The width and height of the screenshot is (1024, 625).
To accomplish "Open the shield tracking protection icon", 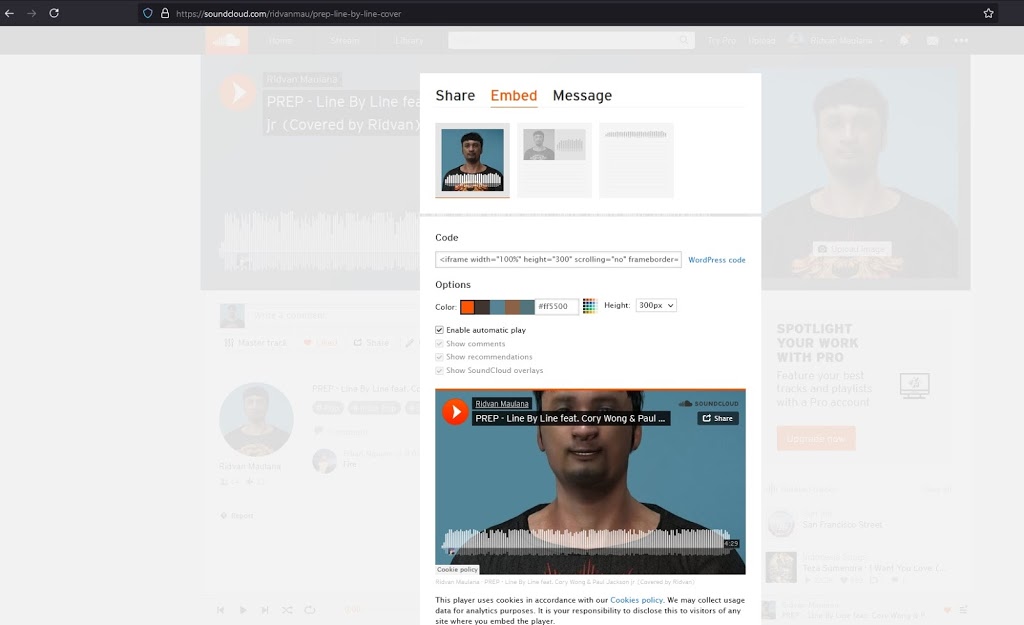I will click(x=148, y=13).
